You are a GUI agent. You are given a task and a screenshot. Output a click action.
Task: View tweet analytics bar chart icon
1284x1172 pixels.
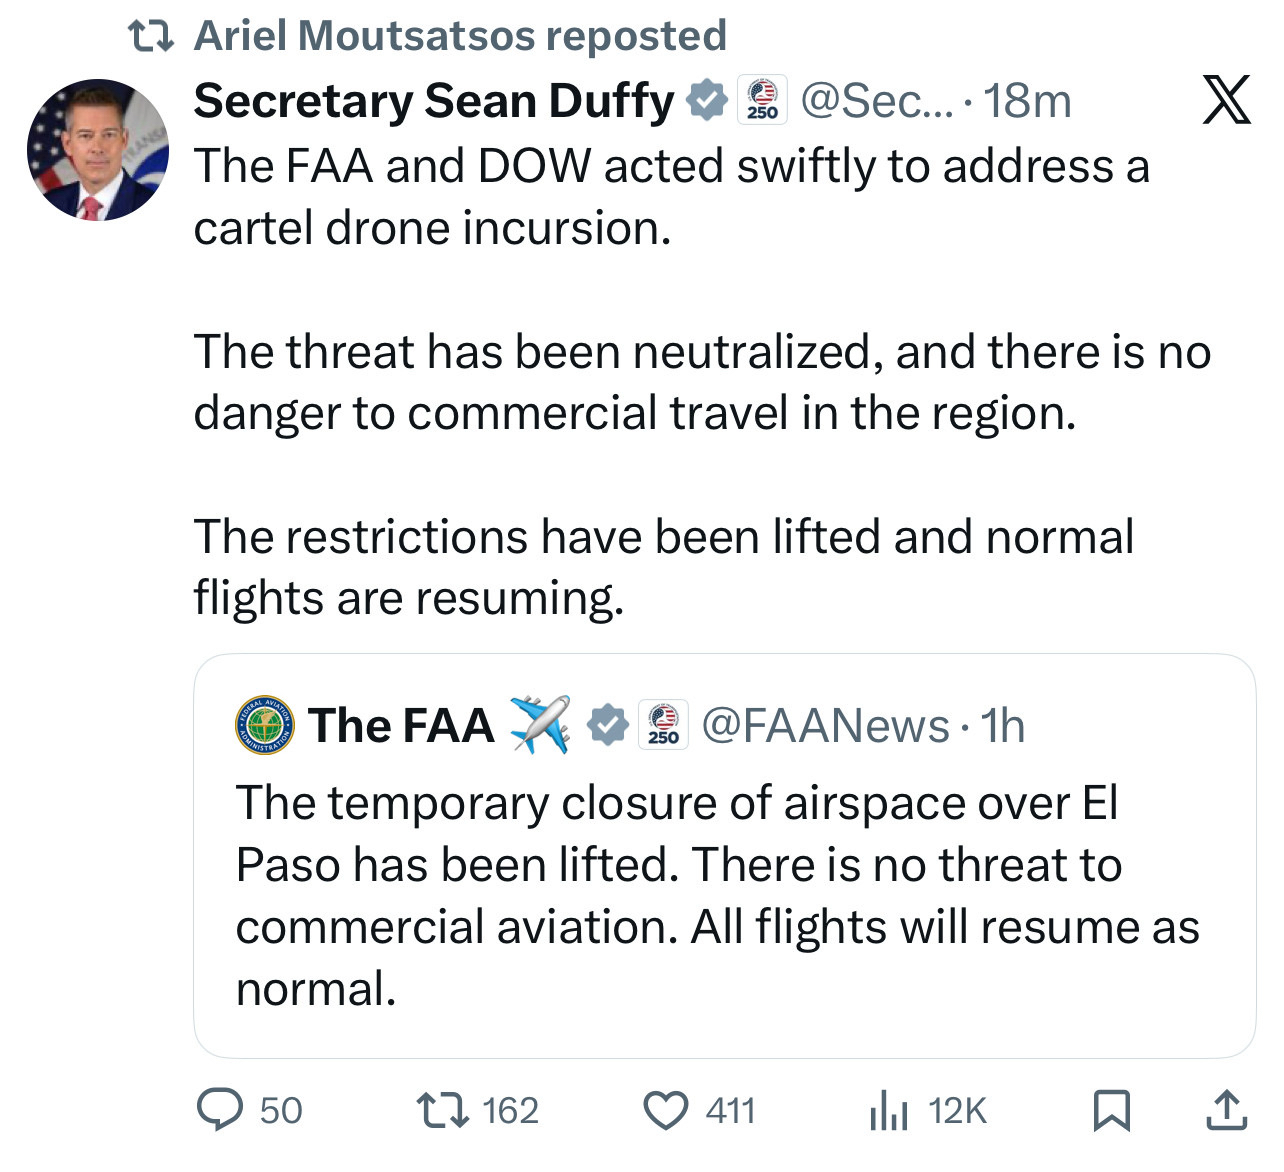[x=888, y=1111]
